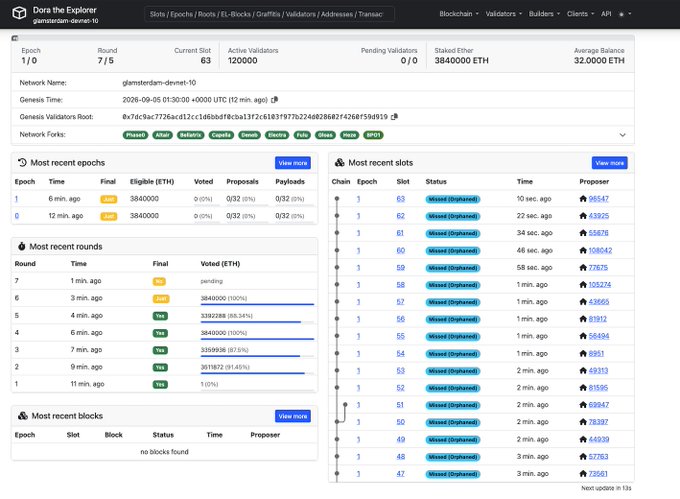Viewport: 680px width, 499px height.
Task: Click the Yes final badge for round 4
Action: click(160, 333)
